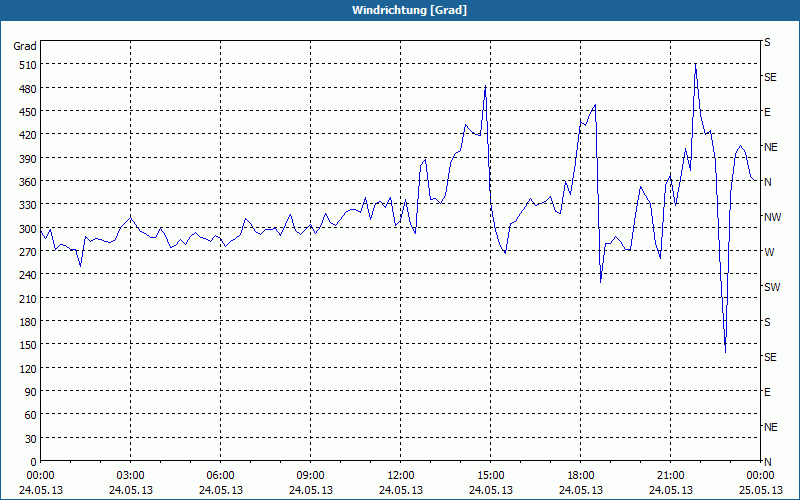Click the 420 y-axis tick label

[x=29, y=135]
